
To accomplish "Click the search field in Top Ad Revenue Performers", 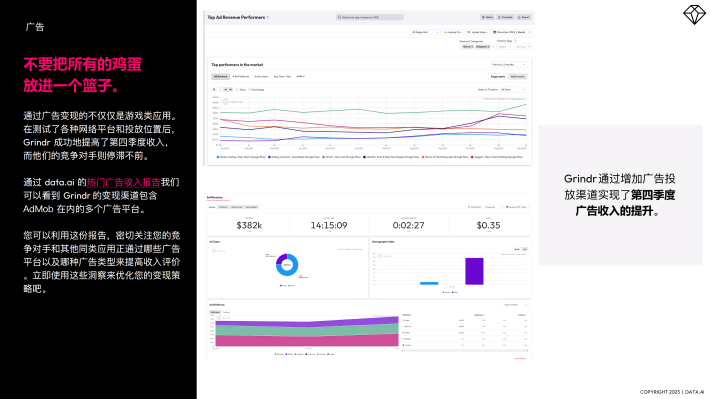I will pyautogui.click(x=369, y=17).
